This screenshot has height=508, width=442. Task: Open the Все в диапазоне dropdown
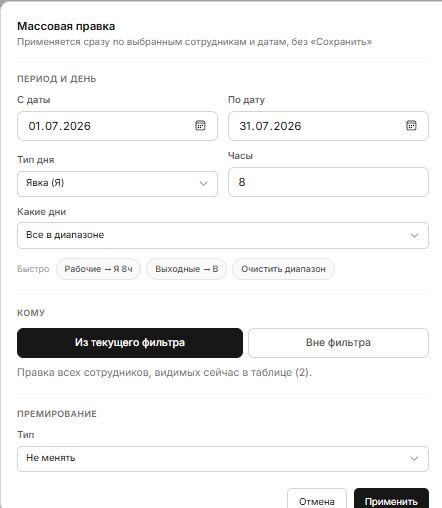pos(223,235)
